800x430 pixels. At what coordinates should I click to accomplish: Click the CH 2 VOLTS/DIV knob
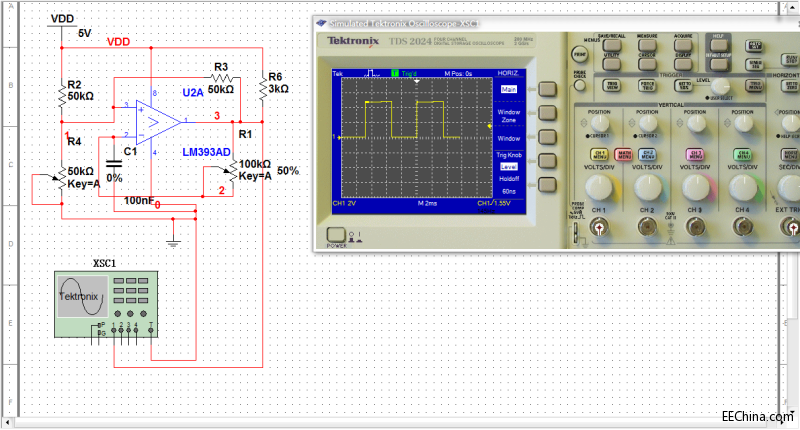pyautogui.click(x=647, y=188)
